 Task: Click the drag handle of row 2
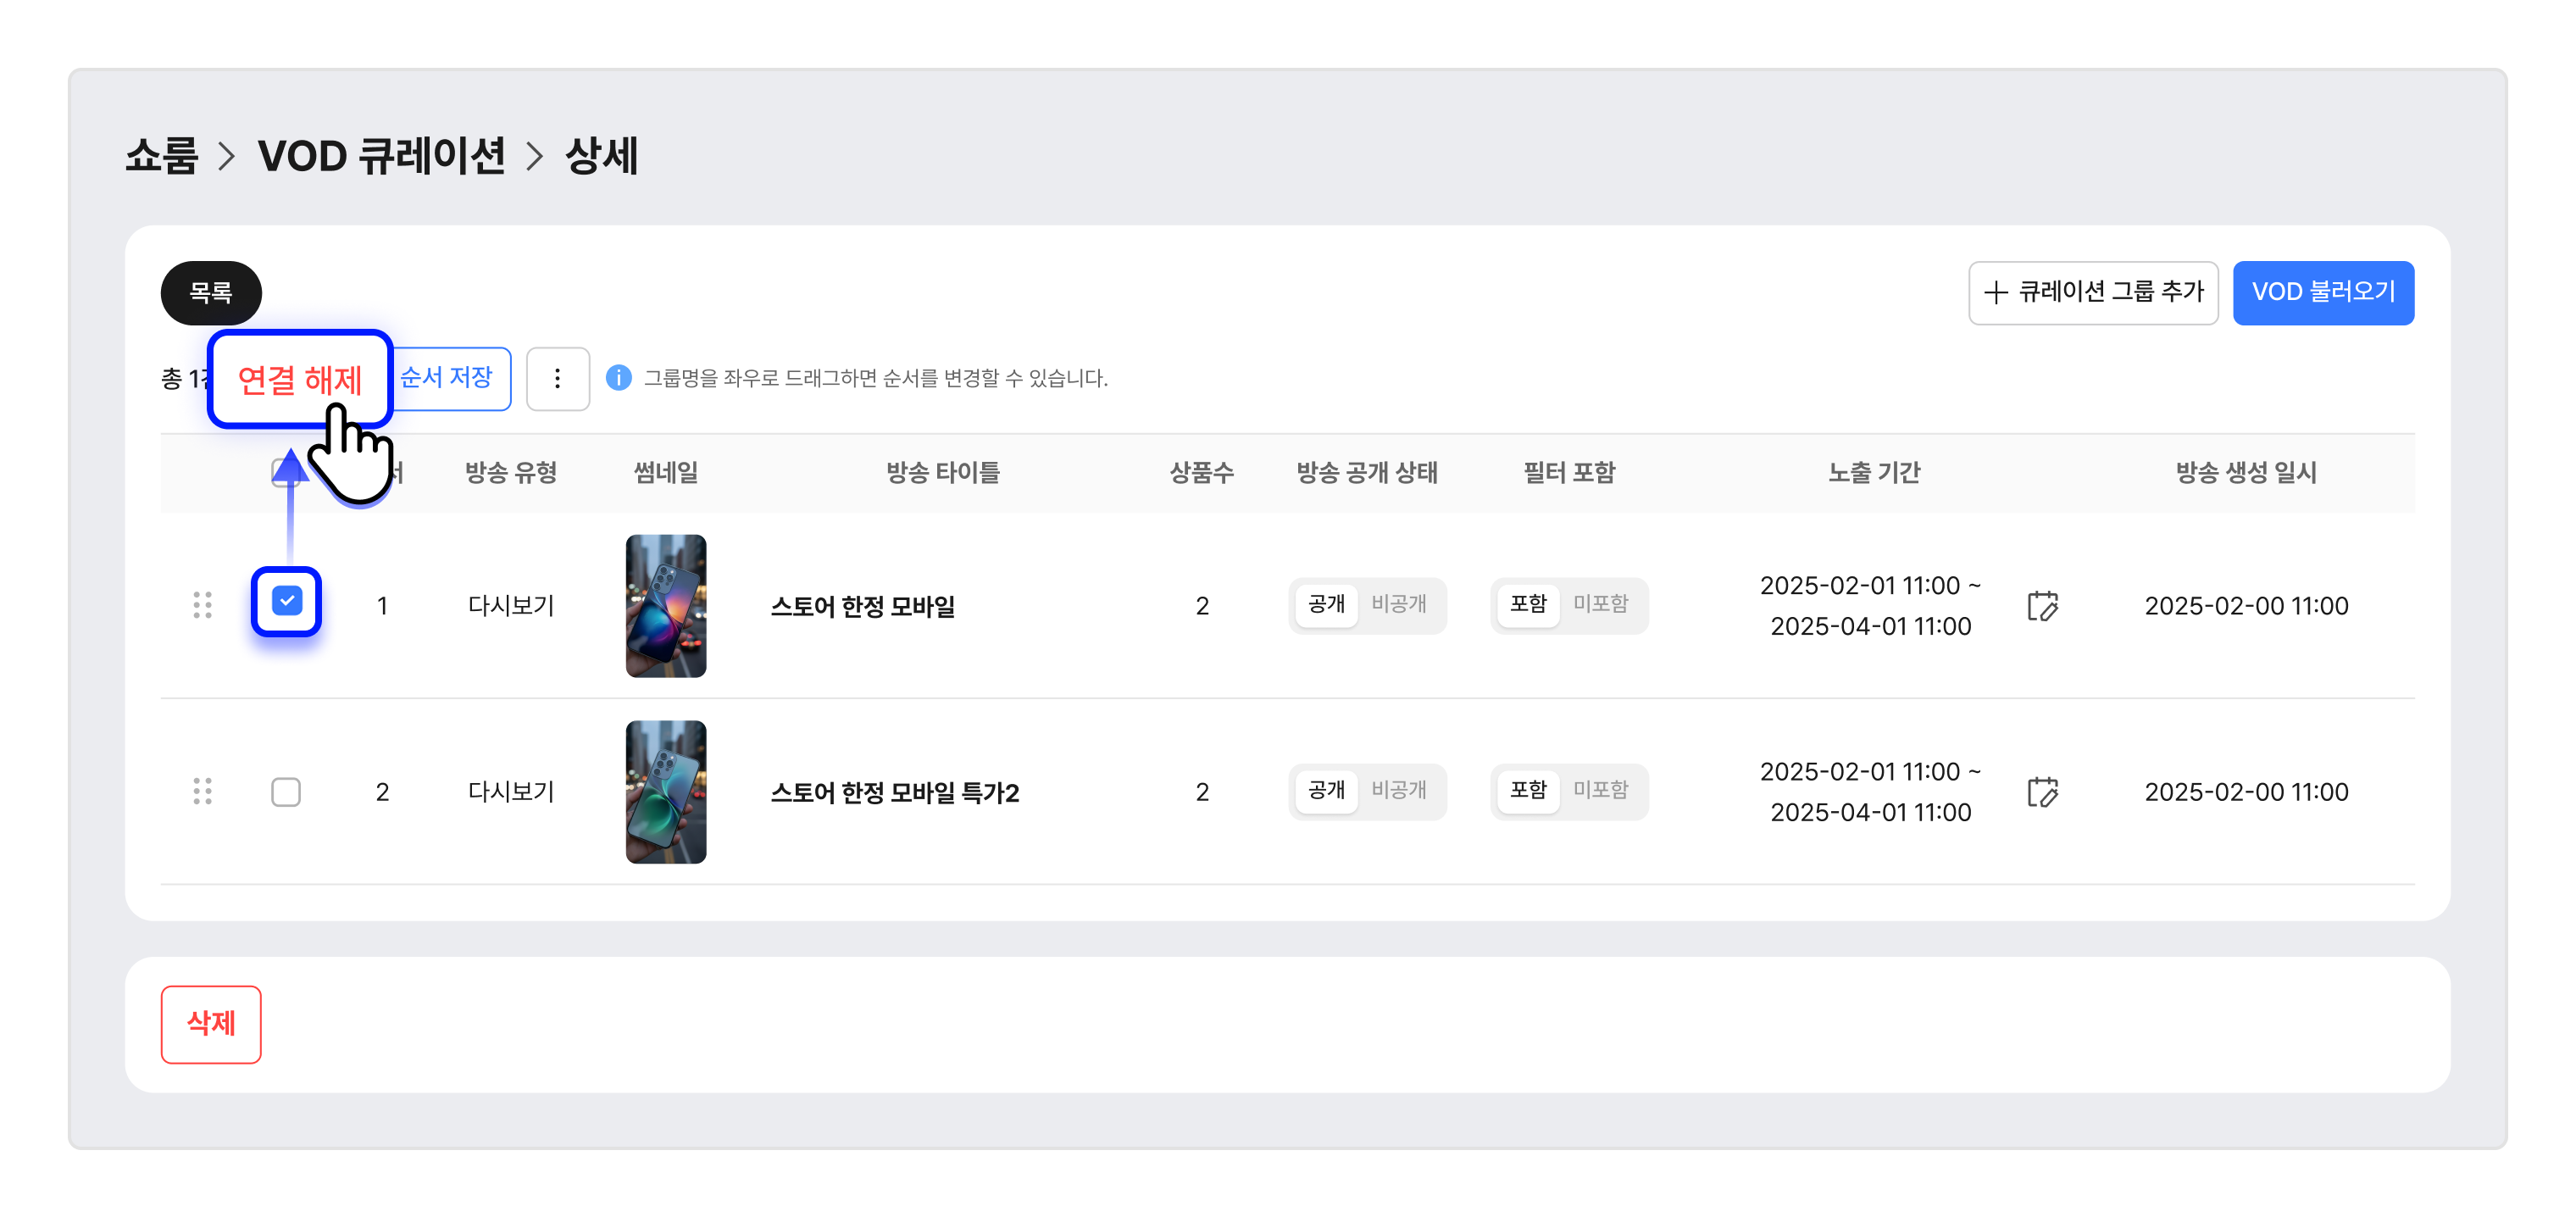pyautogui.click(x=202, y=791)
